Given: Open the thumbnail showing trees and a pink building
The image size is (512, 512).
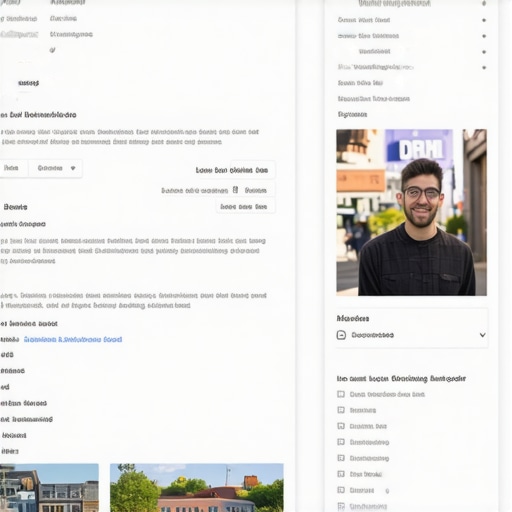Looking at the screenshot, I should click(x=197, y=487).
